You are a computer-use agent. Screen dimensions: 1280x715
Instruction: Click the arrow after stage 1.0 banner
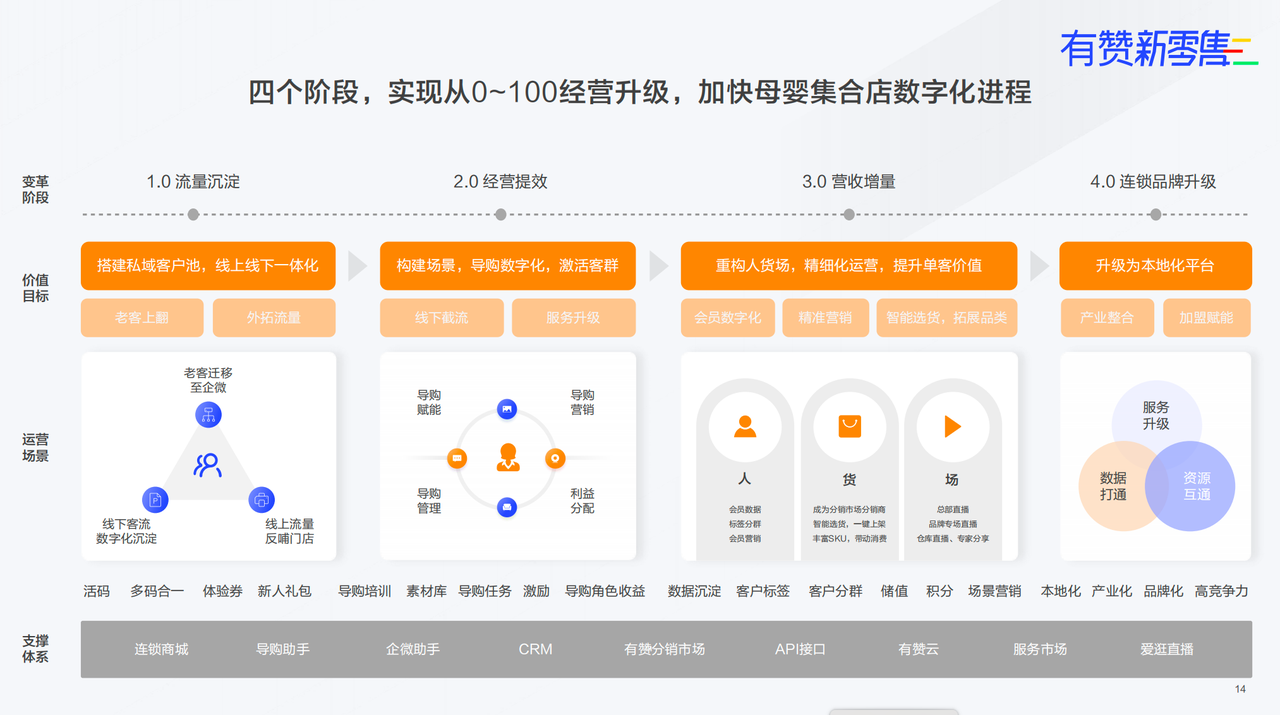[x=357, y=266]
